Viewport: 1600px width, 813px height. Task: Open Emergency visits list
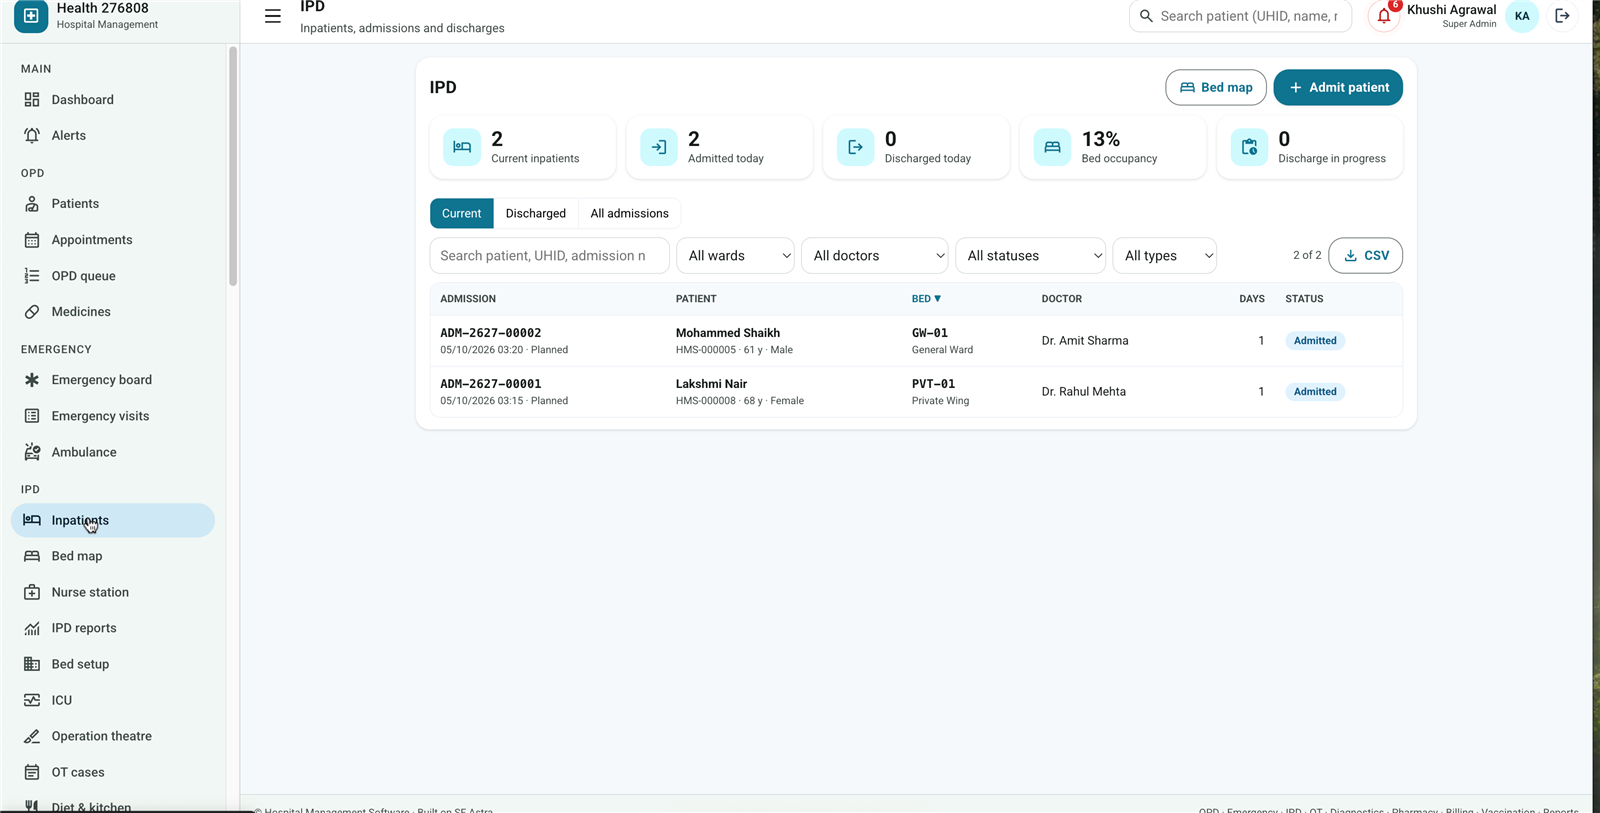pyautogui.click(x=113, y=416)
